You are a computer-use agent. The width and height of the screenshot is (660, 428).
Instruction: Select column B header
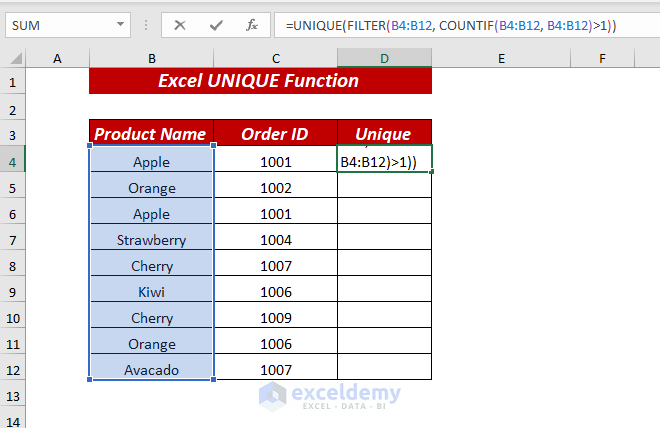pyautogui.click(x=152, y=58)
